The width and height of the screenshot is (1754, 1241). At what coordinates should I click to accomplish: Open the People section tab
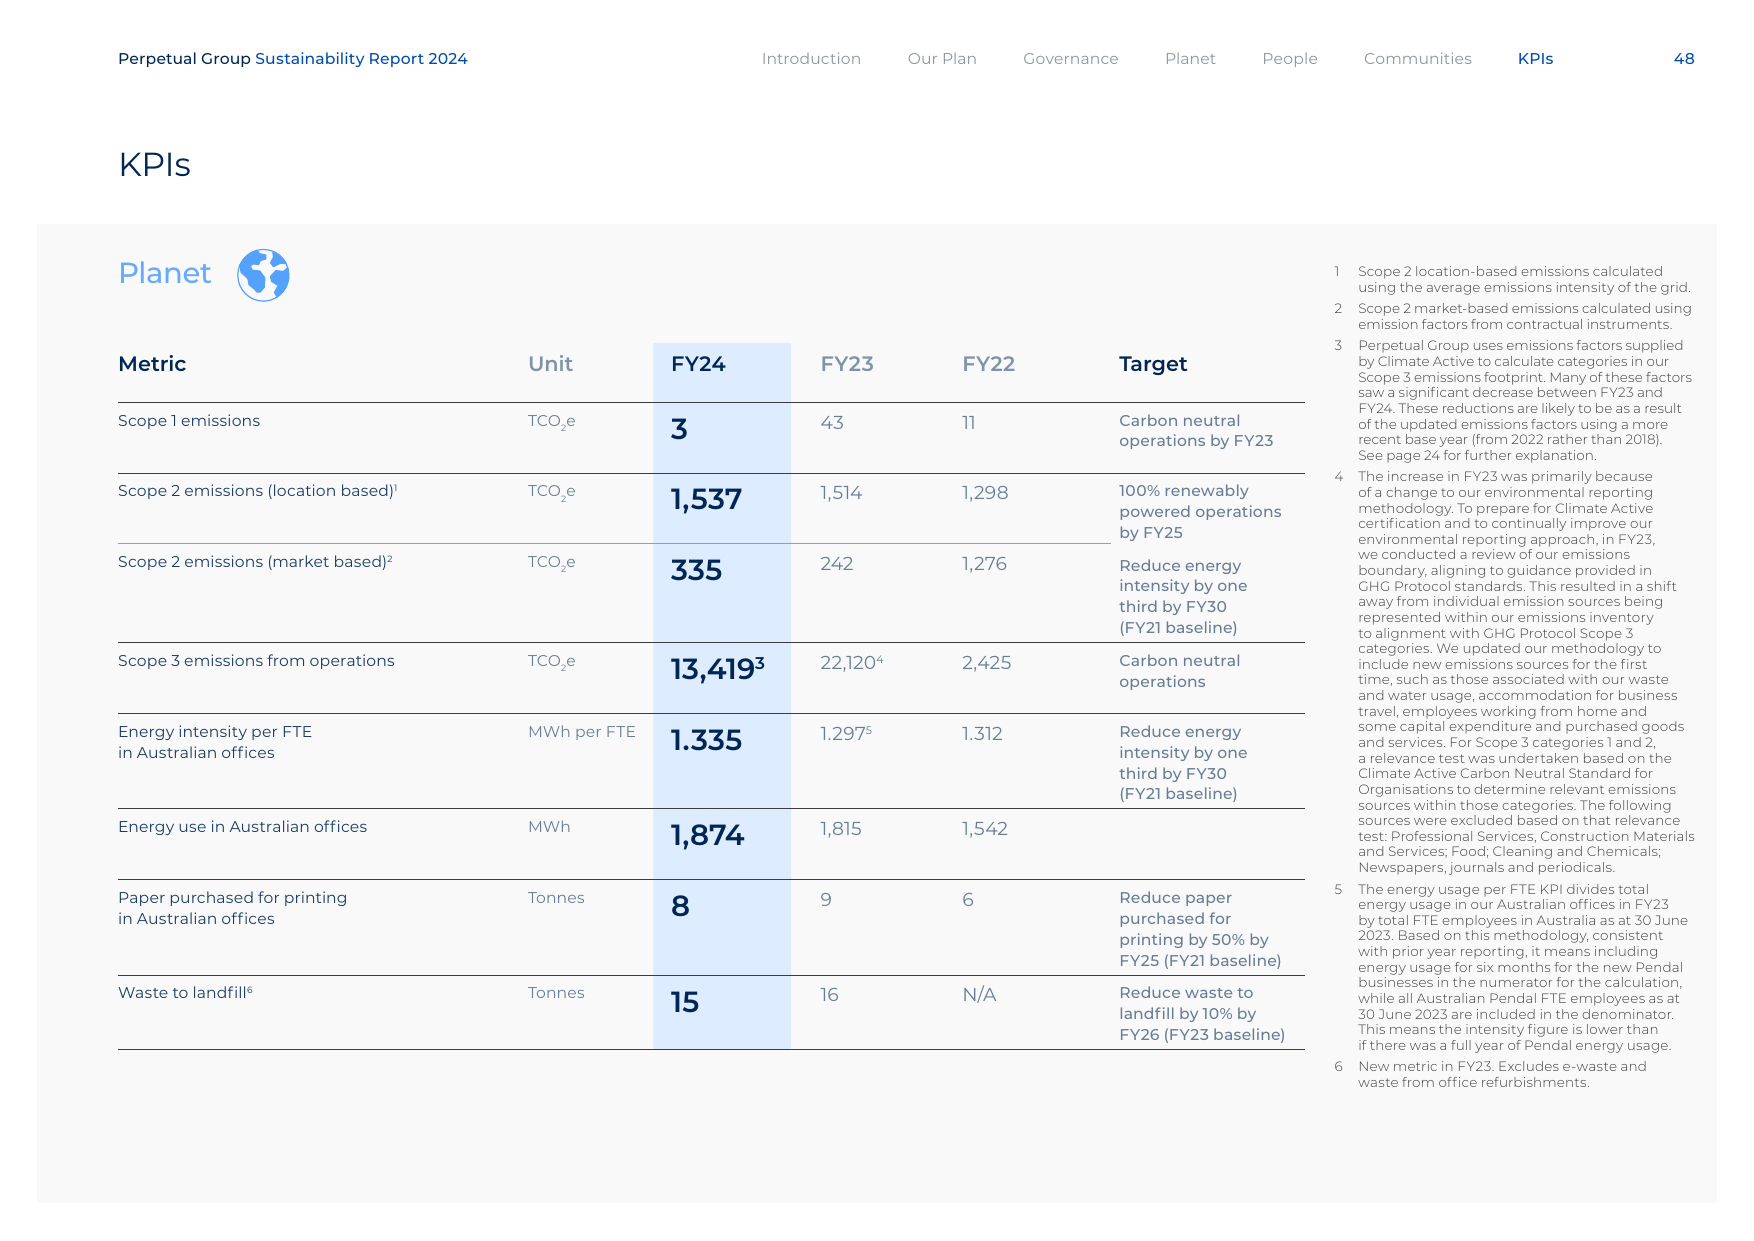point(1289,59)
